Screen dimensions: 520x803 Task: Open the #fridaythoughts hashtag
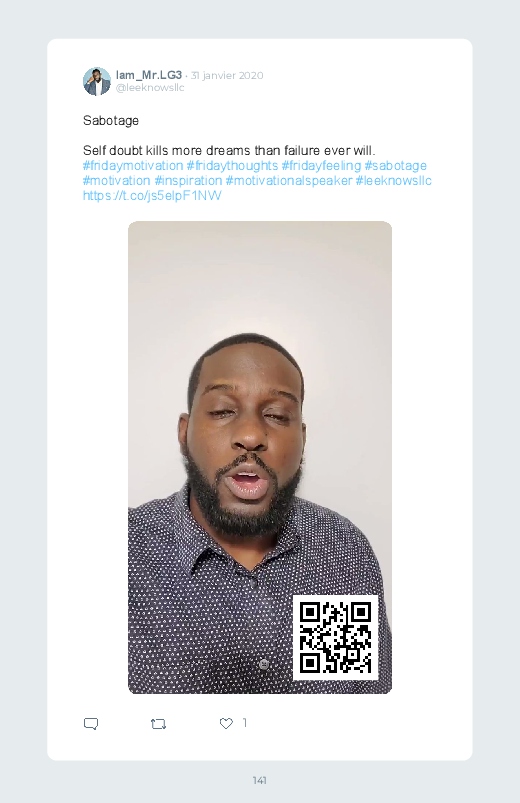click(x=232, y=165)
